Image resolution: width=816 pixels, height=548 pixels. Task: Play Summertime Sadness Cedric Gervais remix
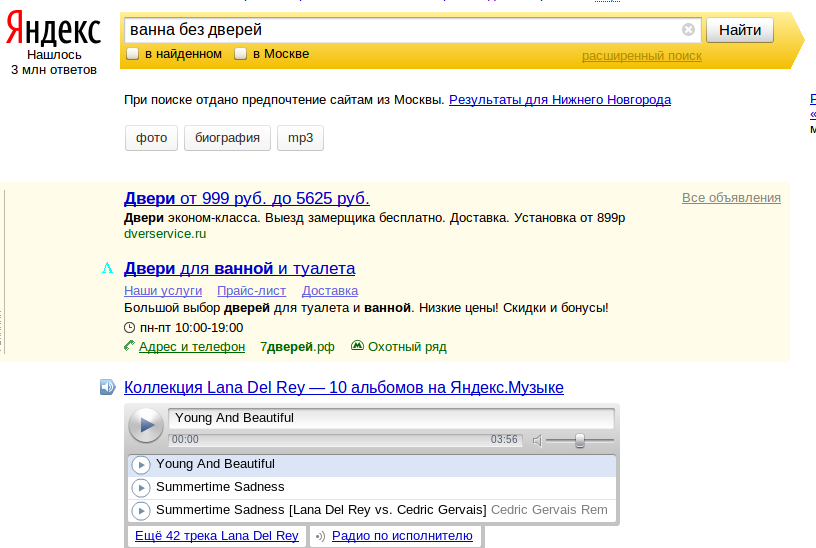(141, 511)
